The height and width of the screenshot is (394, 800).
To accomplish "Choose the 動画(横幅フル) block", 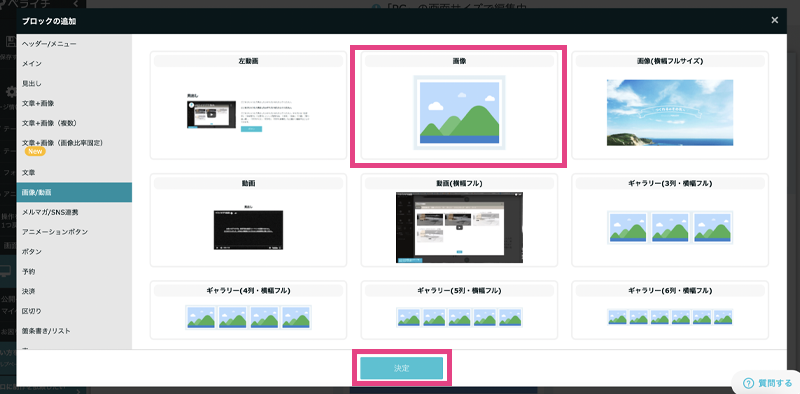I will tap(459, 220).
